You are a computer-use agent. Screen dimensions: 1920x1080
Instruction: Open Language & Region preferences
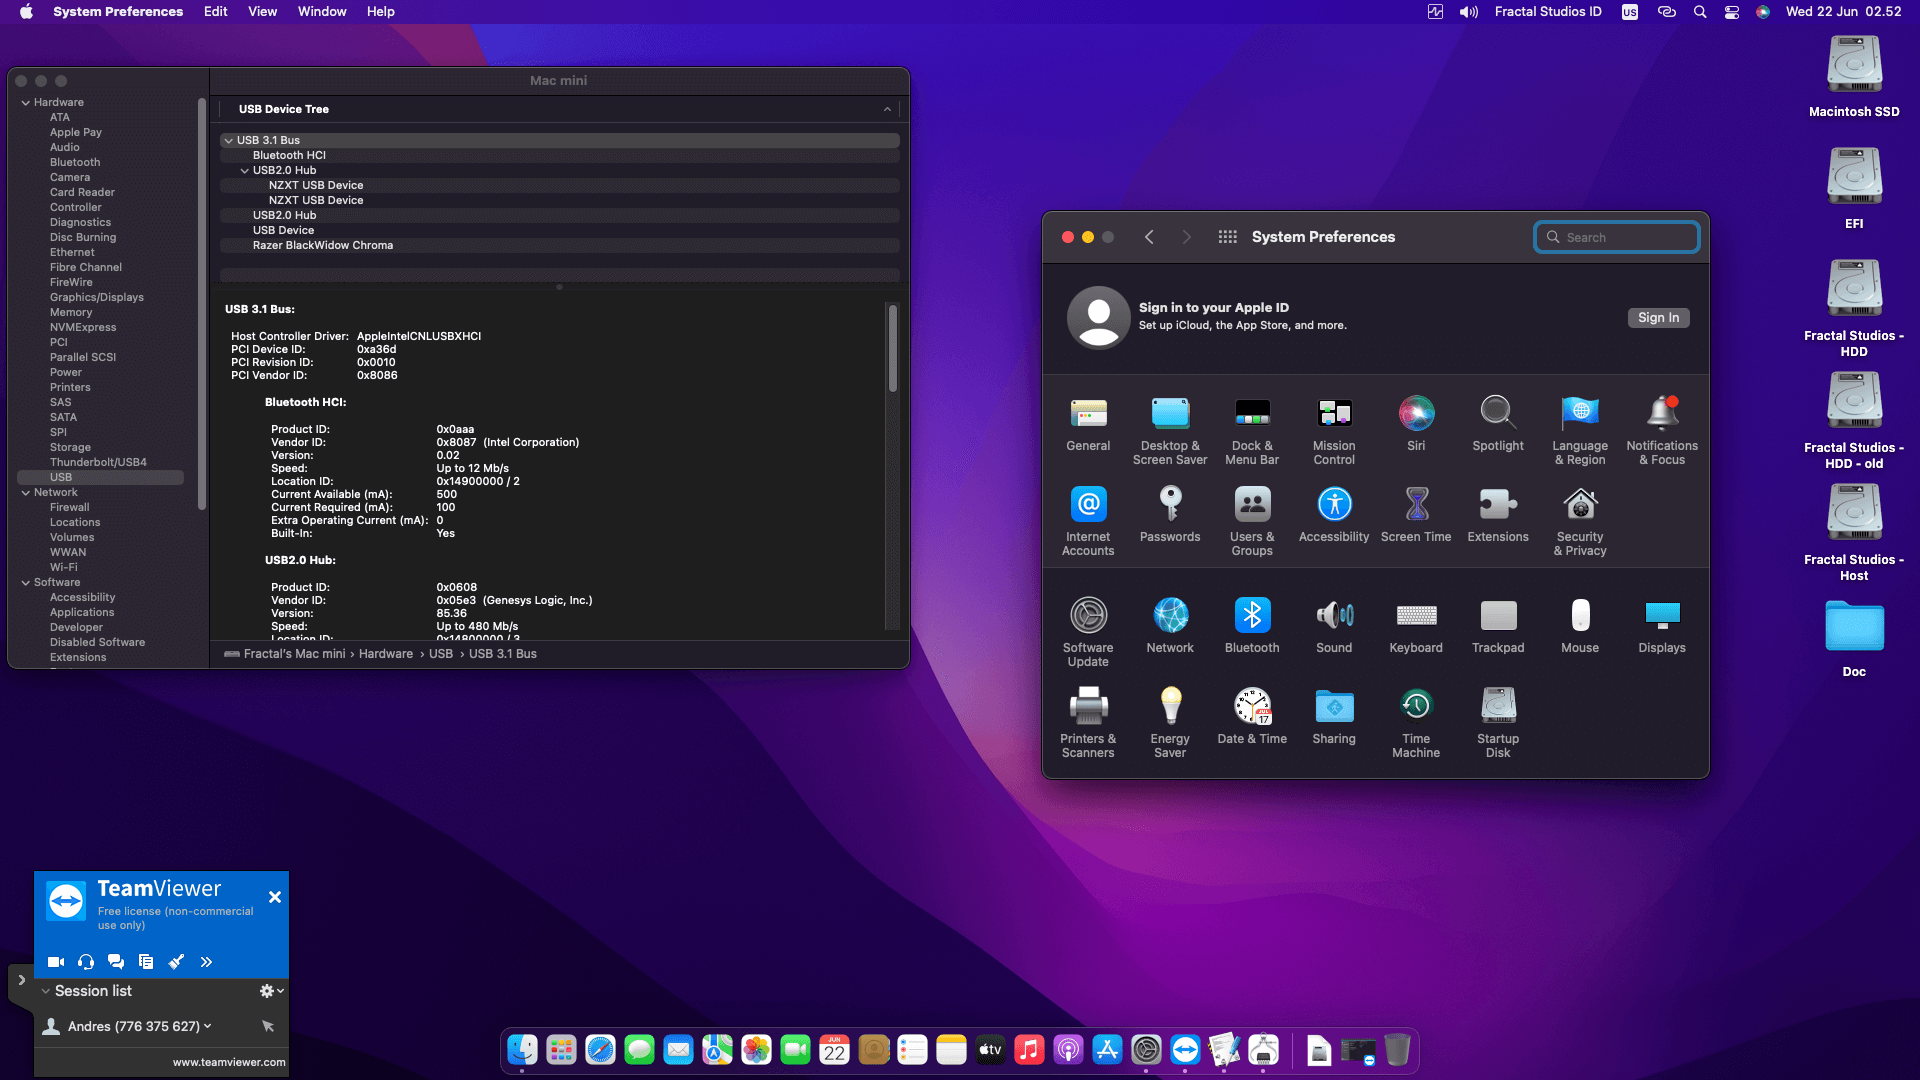1580,431
